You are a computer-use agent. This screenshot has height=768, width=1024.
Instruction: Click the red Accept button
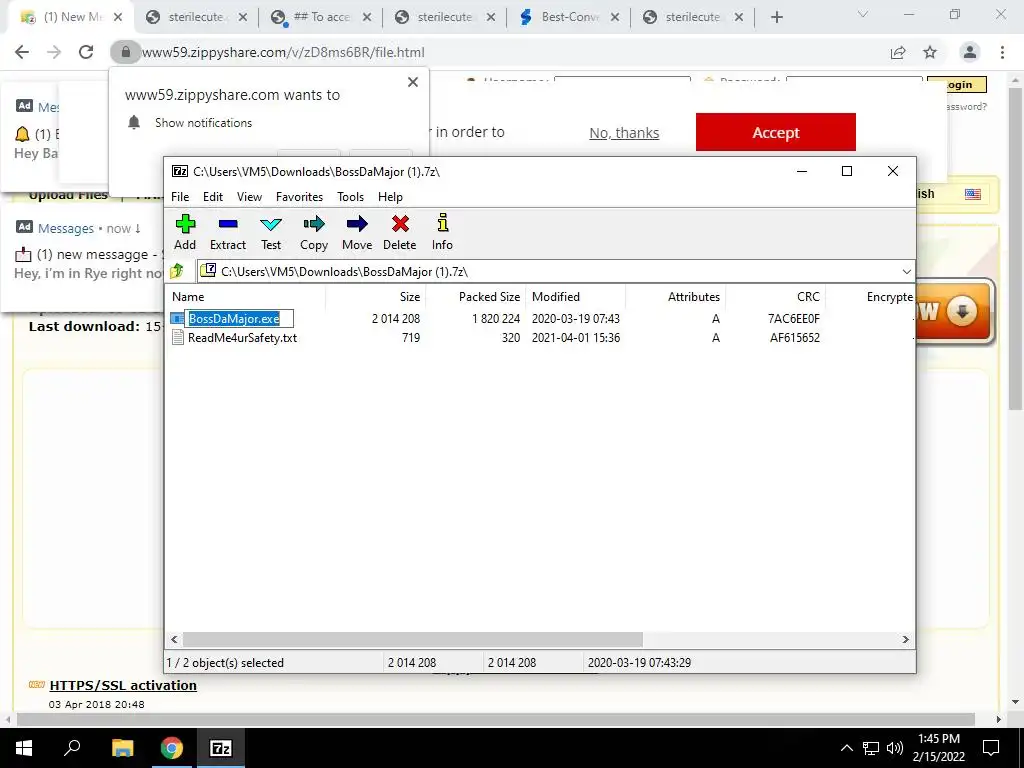(776, 133)
